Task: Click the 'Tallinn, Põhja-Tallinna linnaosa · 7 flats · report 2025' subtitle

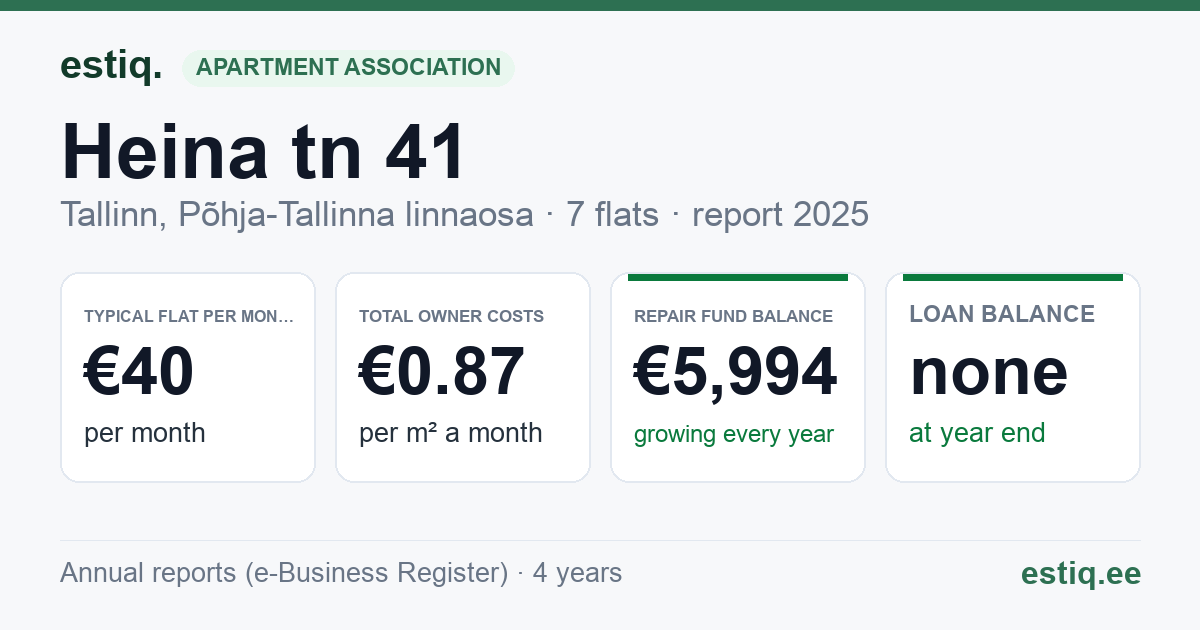Action: click(464, 214)
